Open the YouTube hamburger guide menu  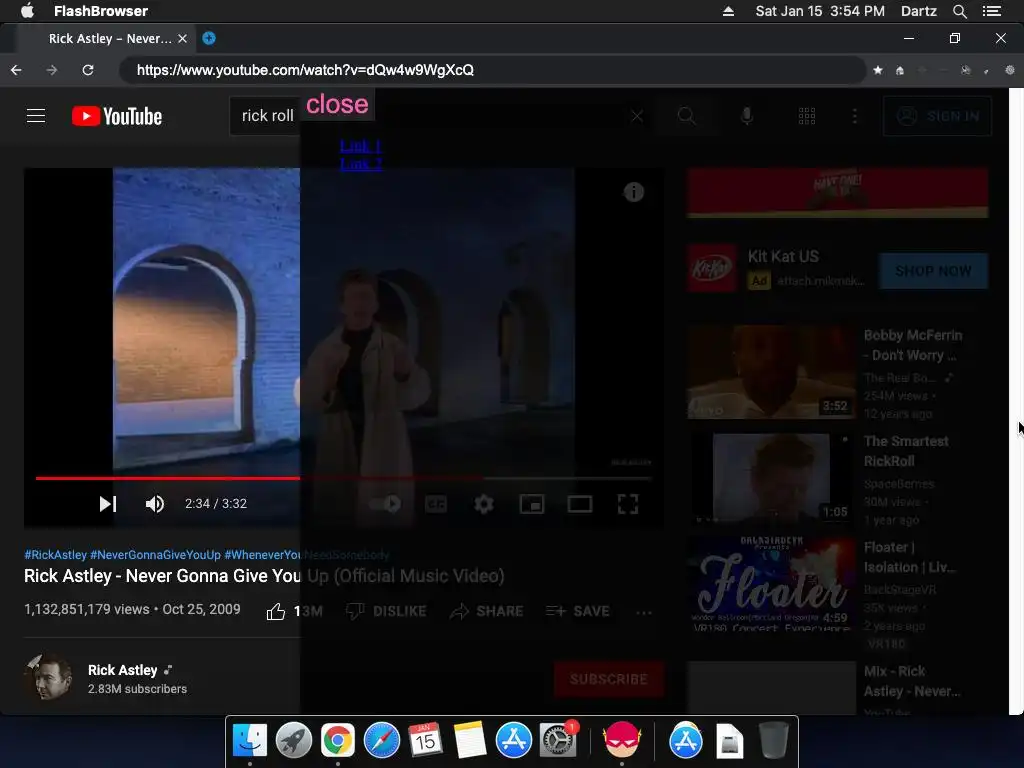36,116
